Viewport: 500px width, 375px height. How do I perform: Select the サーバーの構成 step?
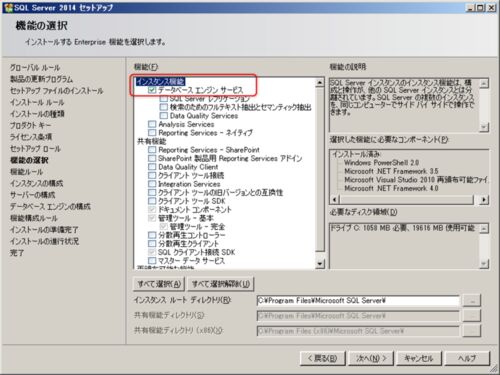coord(33,195)
